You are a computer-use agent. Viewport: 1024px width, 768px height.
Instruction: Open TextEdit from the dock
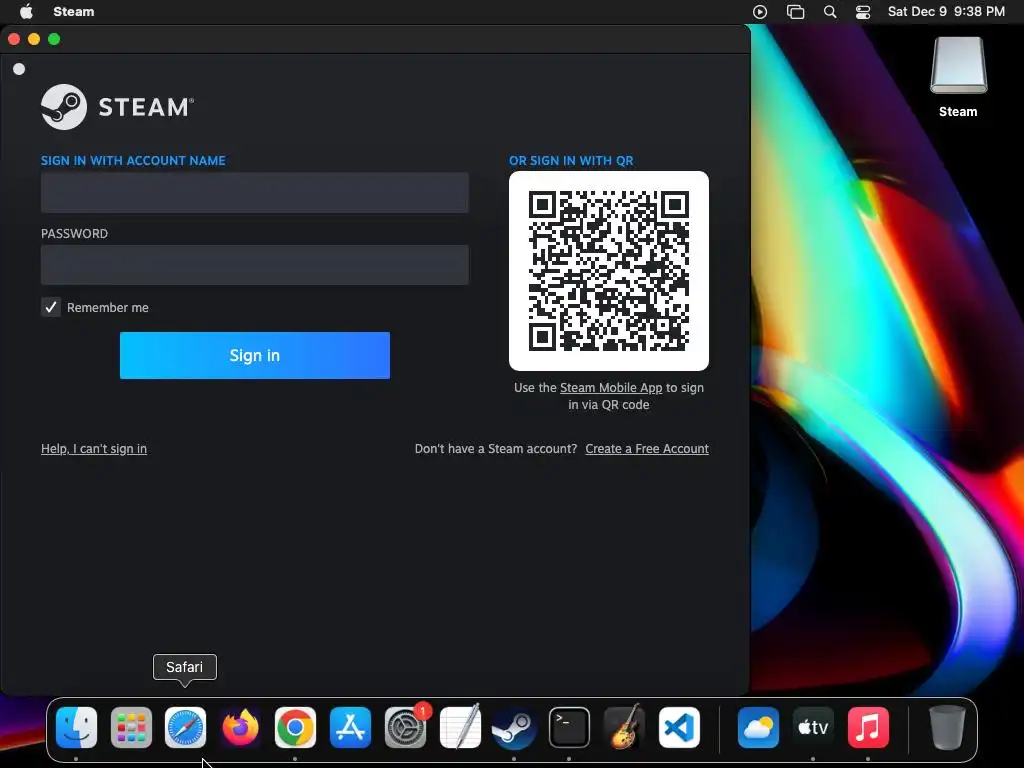pos(460,728)
